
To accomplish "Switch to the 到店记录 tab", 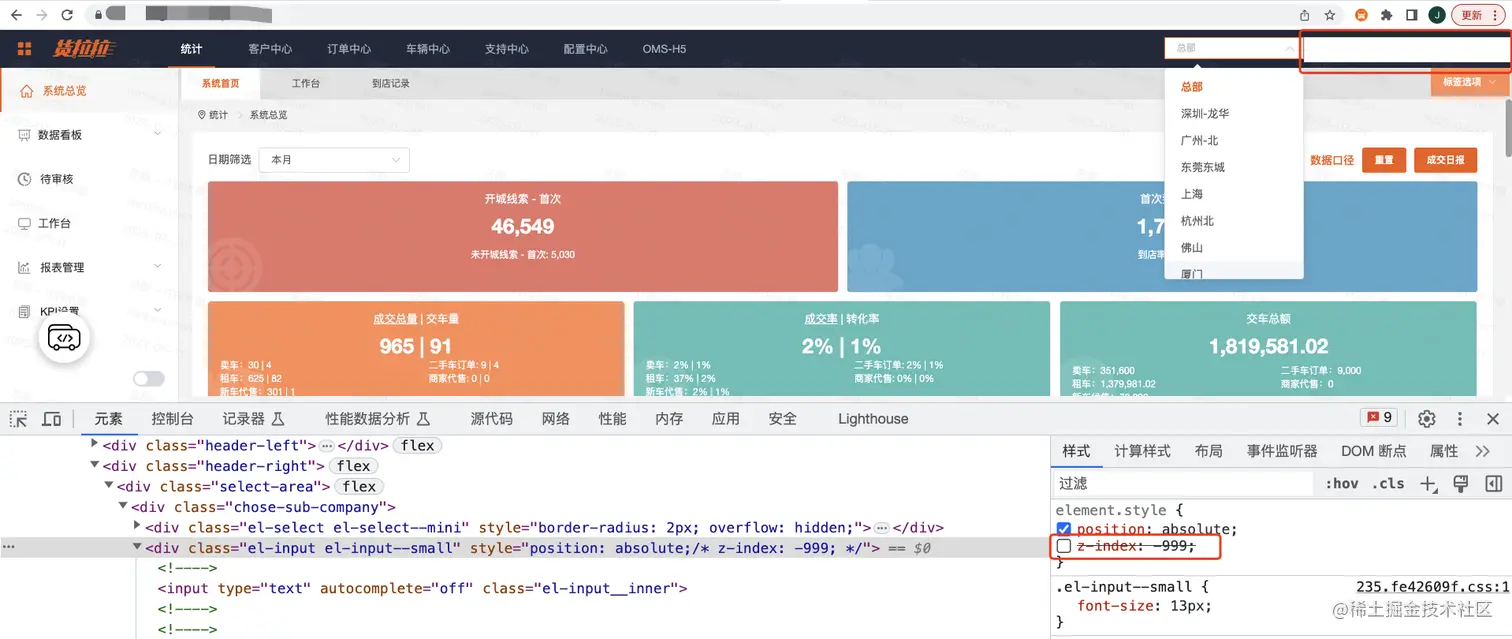I will [391, 84].
